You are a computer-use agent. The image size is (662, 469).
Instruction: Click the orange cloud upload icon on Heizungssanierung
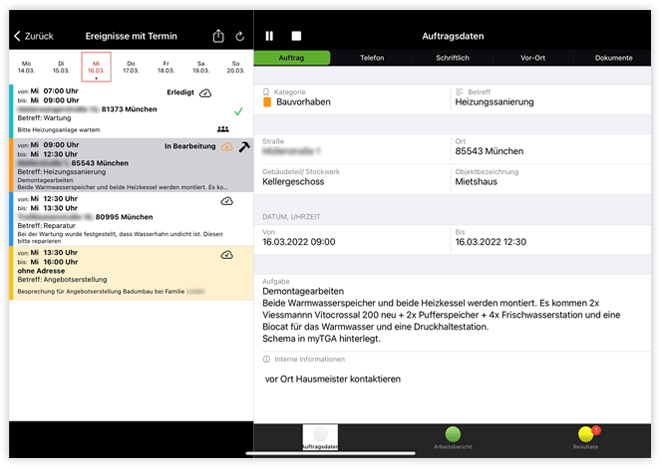click(227, 147)
